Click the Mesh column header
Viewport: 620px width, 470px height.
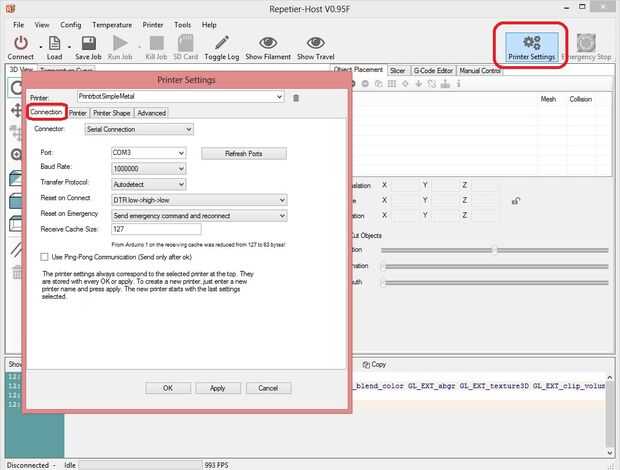click(548, 99)
